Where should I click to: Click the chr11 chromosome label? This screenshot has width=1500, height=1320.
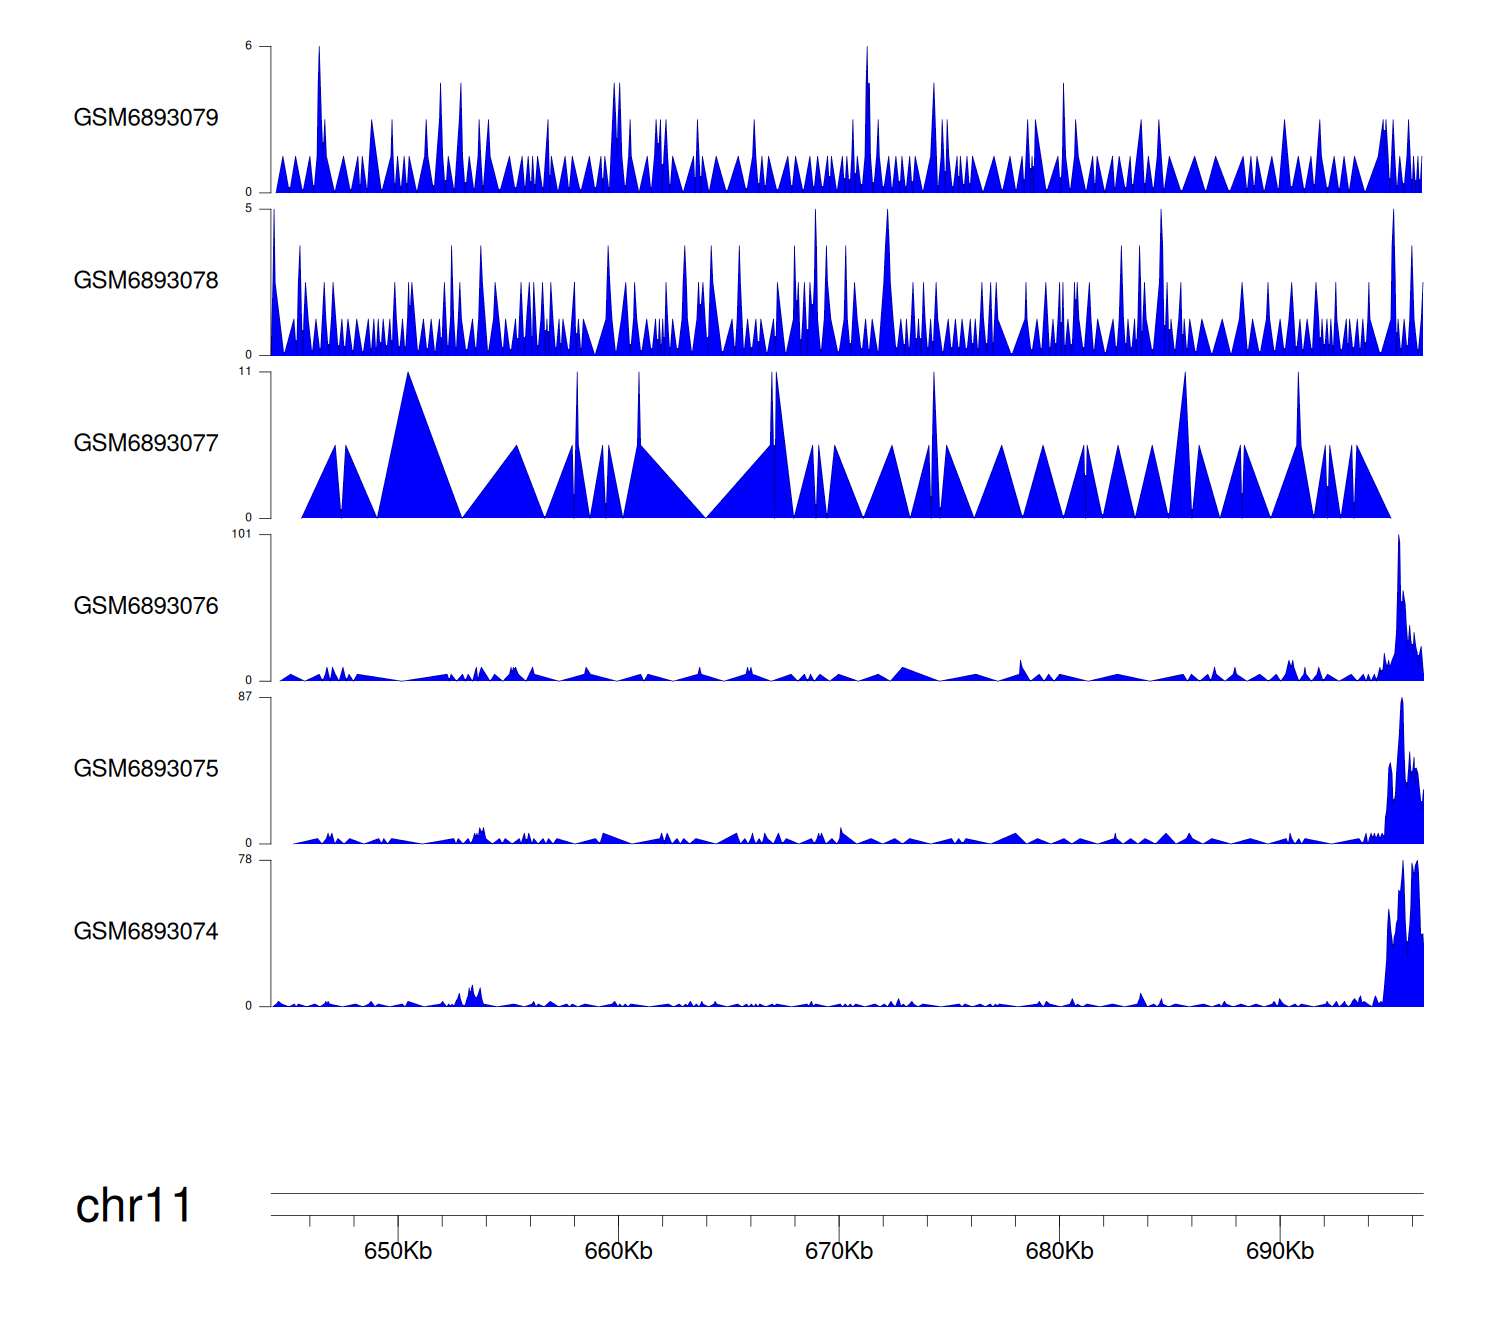click(x=133, y=1206)
